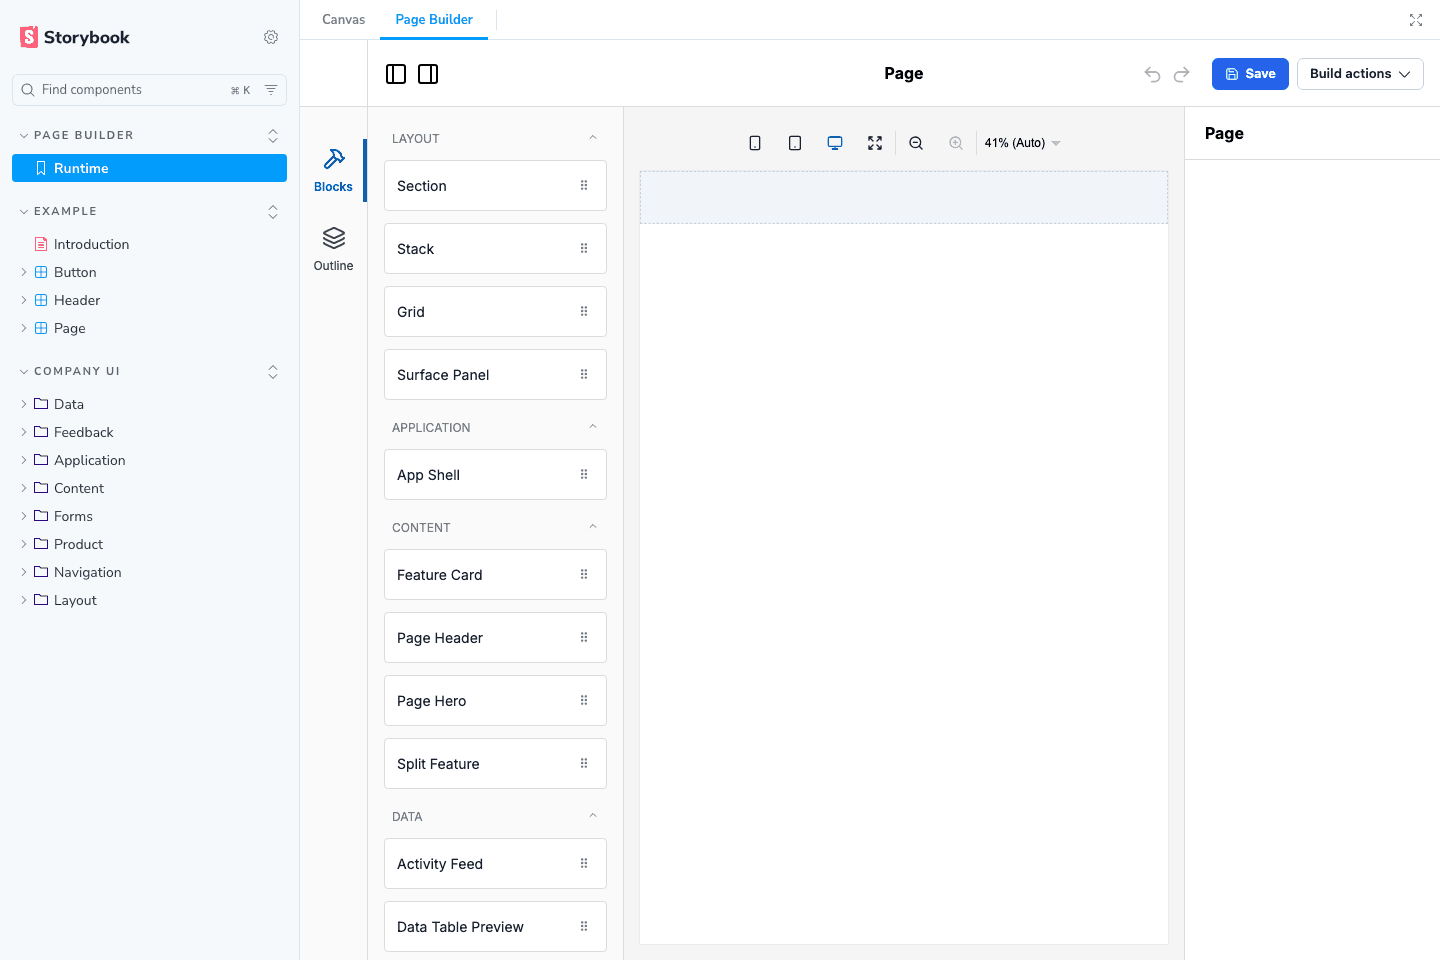Grab the Page Hero drag handle
Viewport: 1440px width, 960px height.
584,700
